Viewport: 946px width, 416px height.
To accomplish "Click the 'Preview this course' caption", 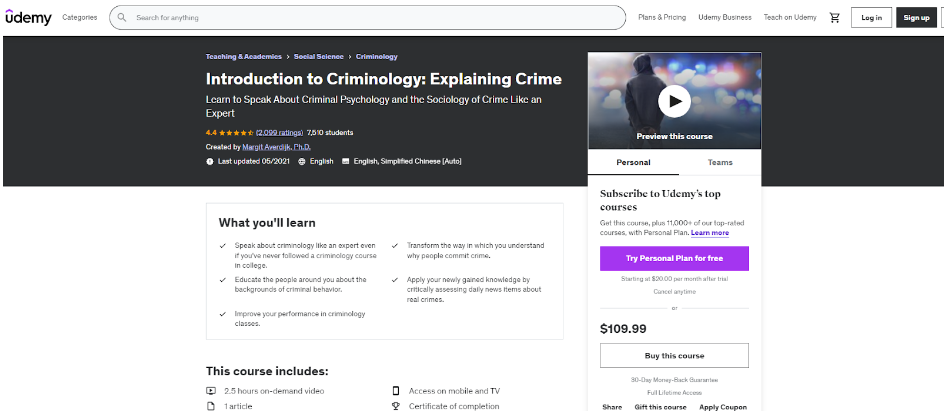I will tap(674, 136).
